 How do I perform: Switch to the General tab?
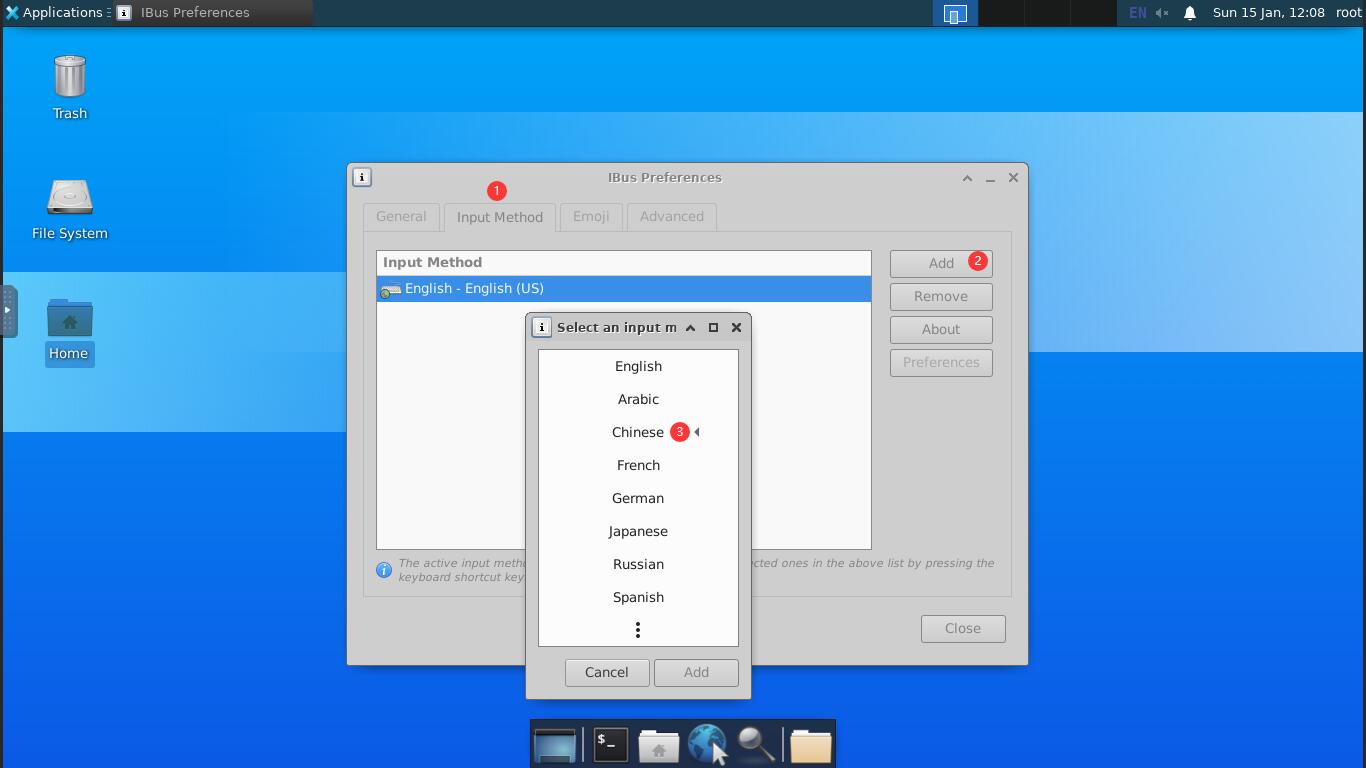pos(401,216)
